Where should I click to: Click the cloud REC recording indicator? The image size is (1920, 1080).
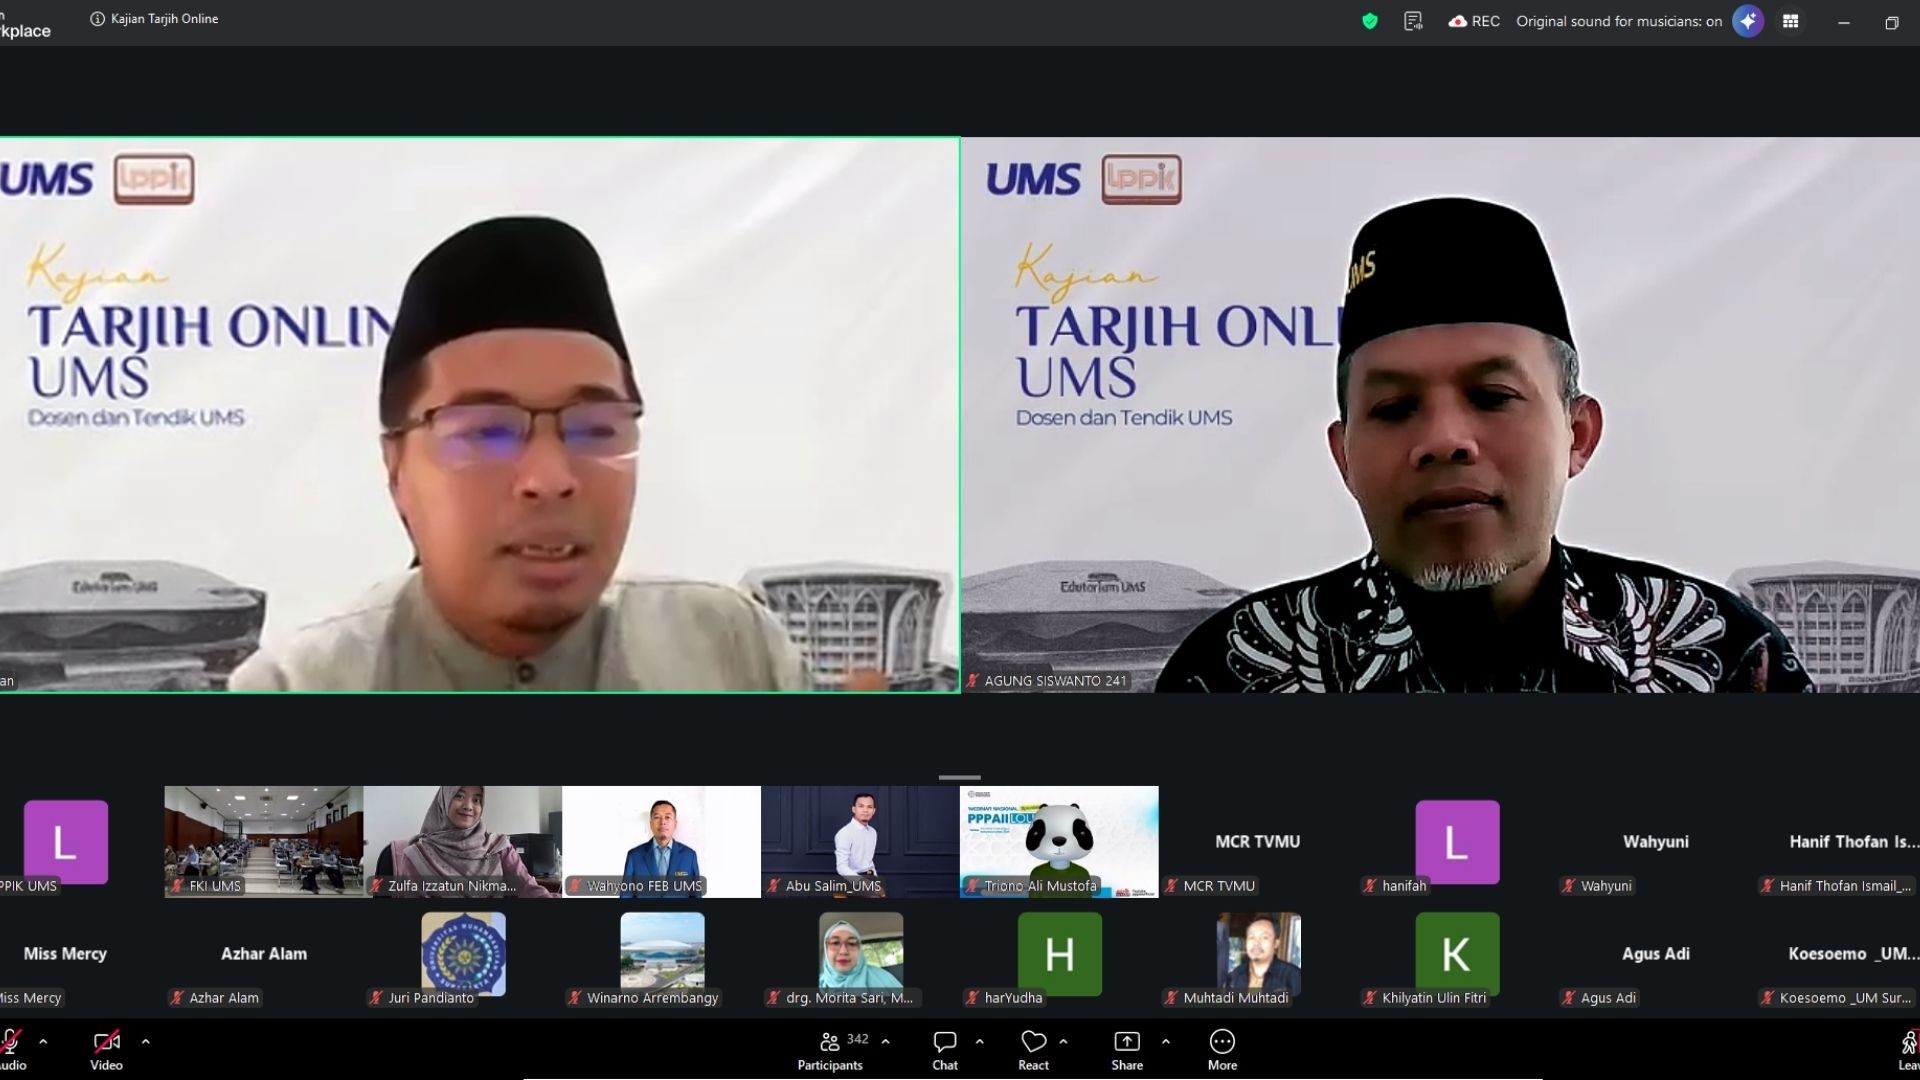(x=1474, y=21)
